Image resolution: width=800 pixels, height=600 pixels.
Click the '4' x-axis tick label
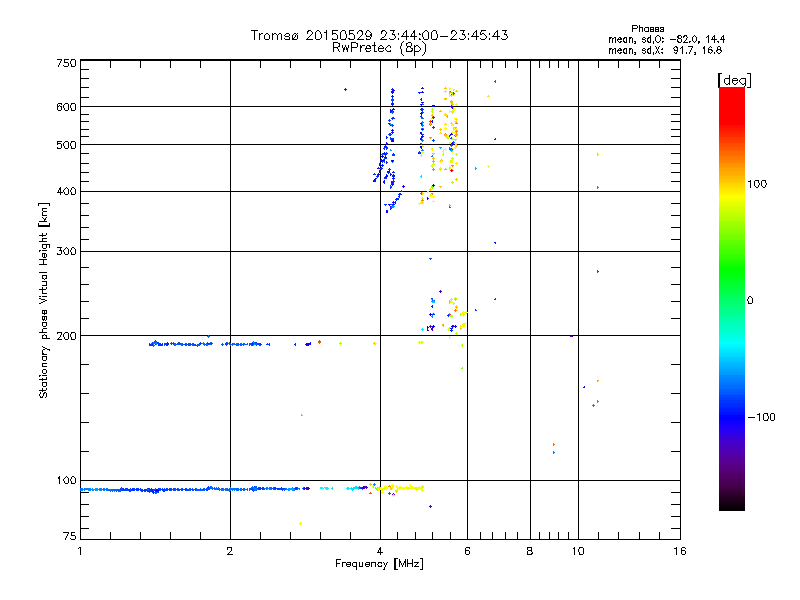(380, 551)
